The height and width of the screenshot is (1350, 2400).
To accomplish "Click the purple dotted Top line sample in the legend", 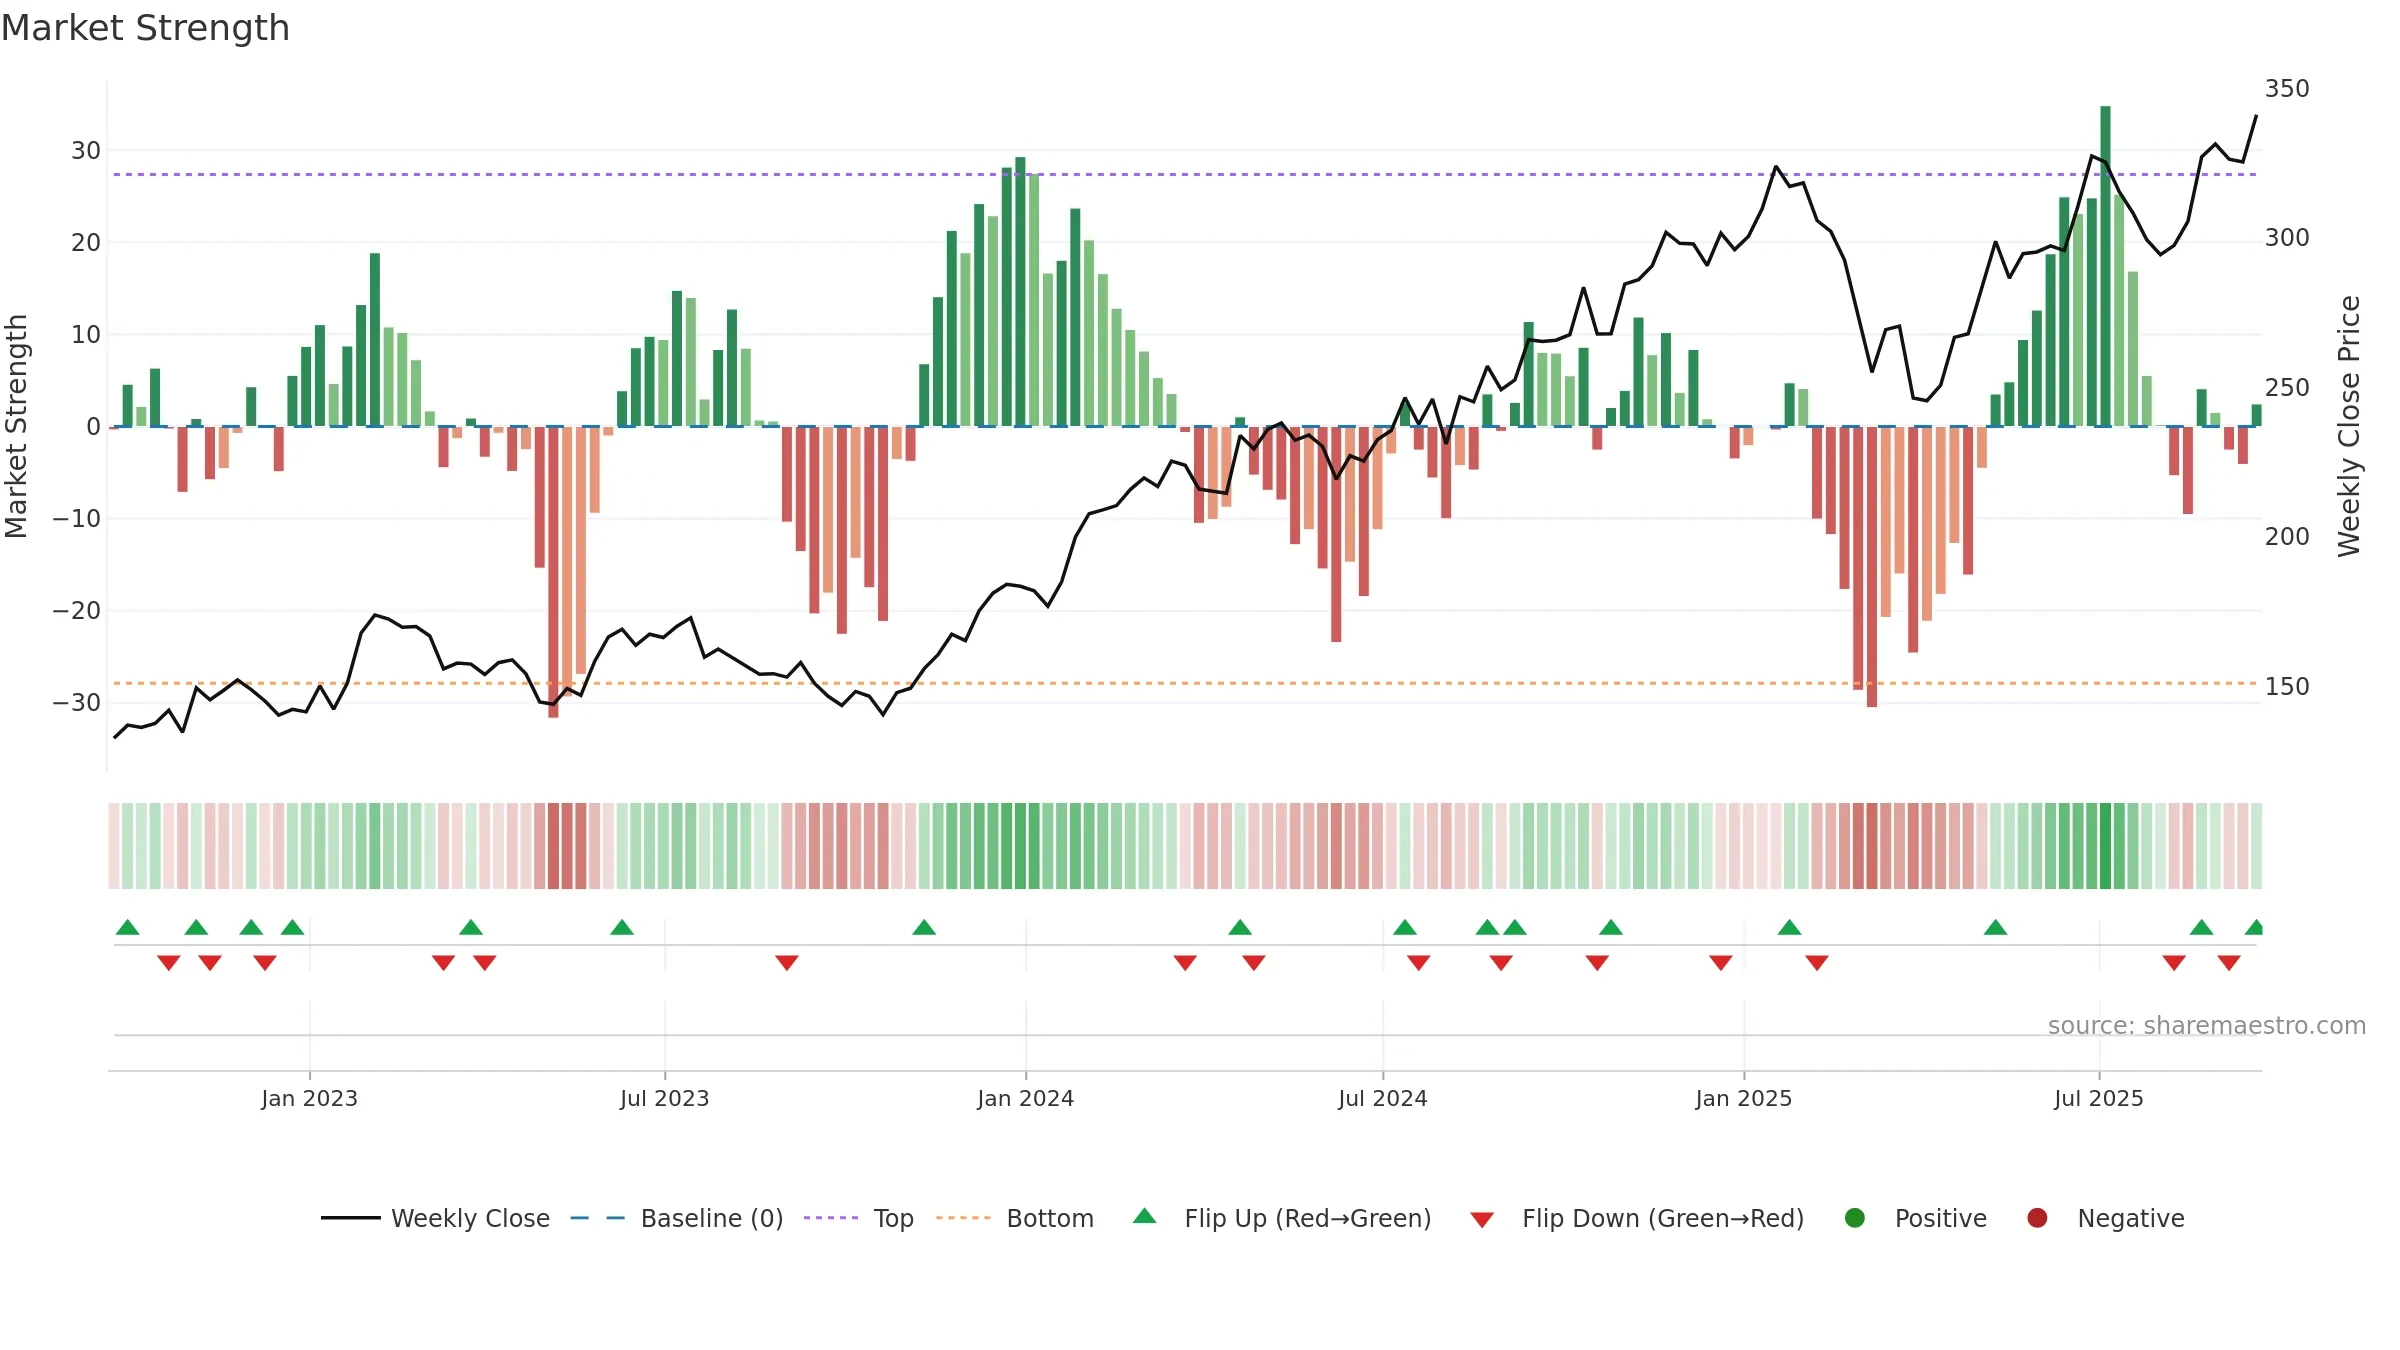I will [x=831, y=1218].
